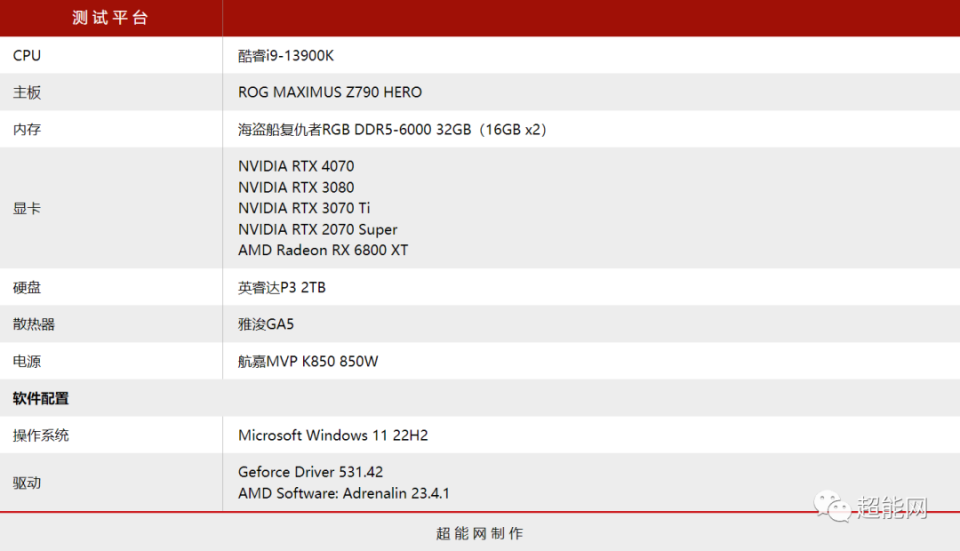
Task: Click the 雅浚GA5 value
Action: [x=266, y=324]
